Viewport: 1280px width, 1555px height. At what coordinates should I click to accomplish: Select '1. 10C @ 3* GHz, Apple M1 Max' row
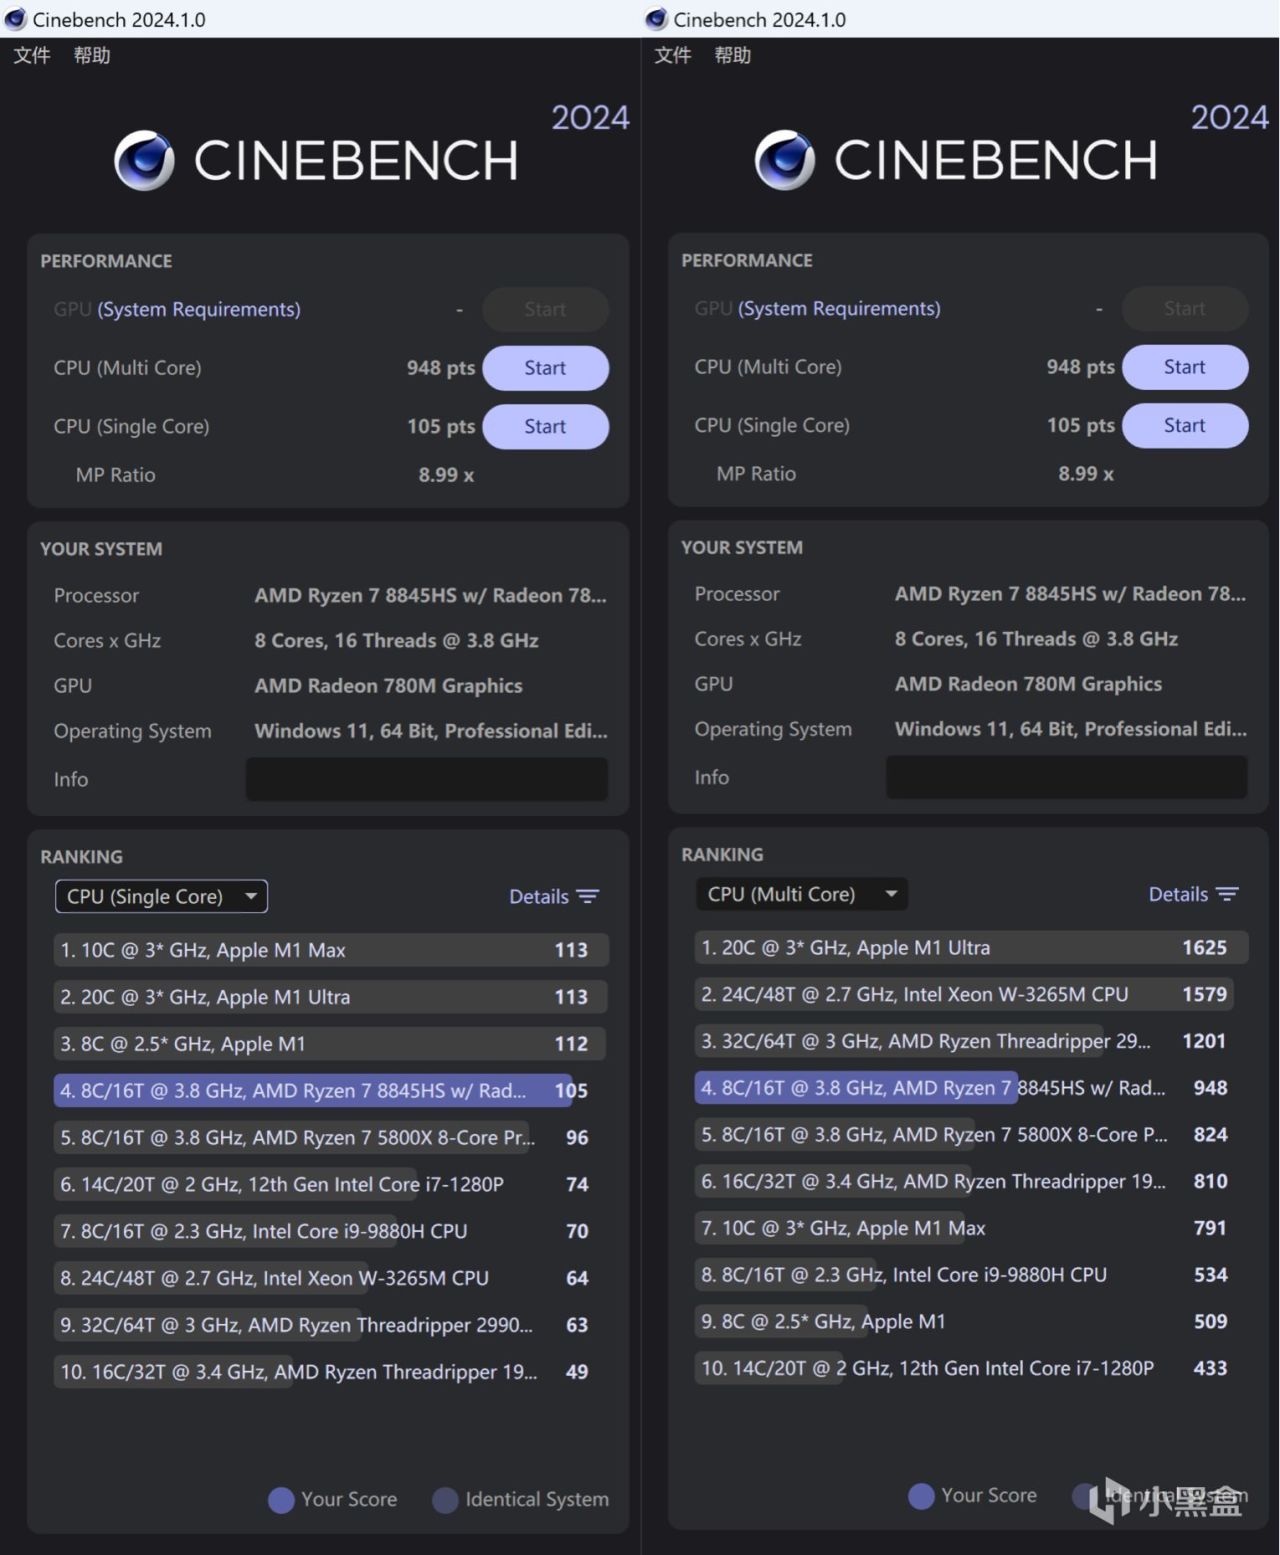[x=330, y=950]
